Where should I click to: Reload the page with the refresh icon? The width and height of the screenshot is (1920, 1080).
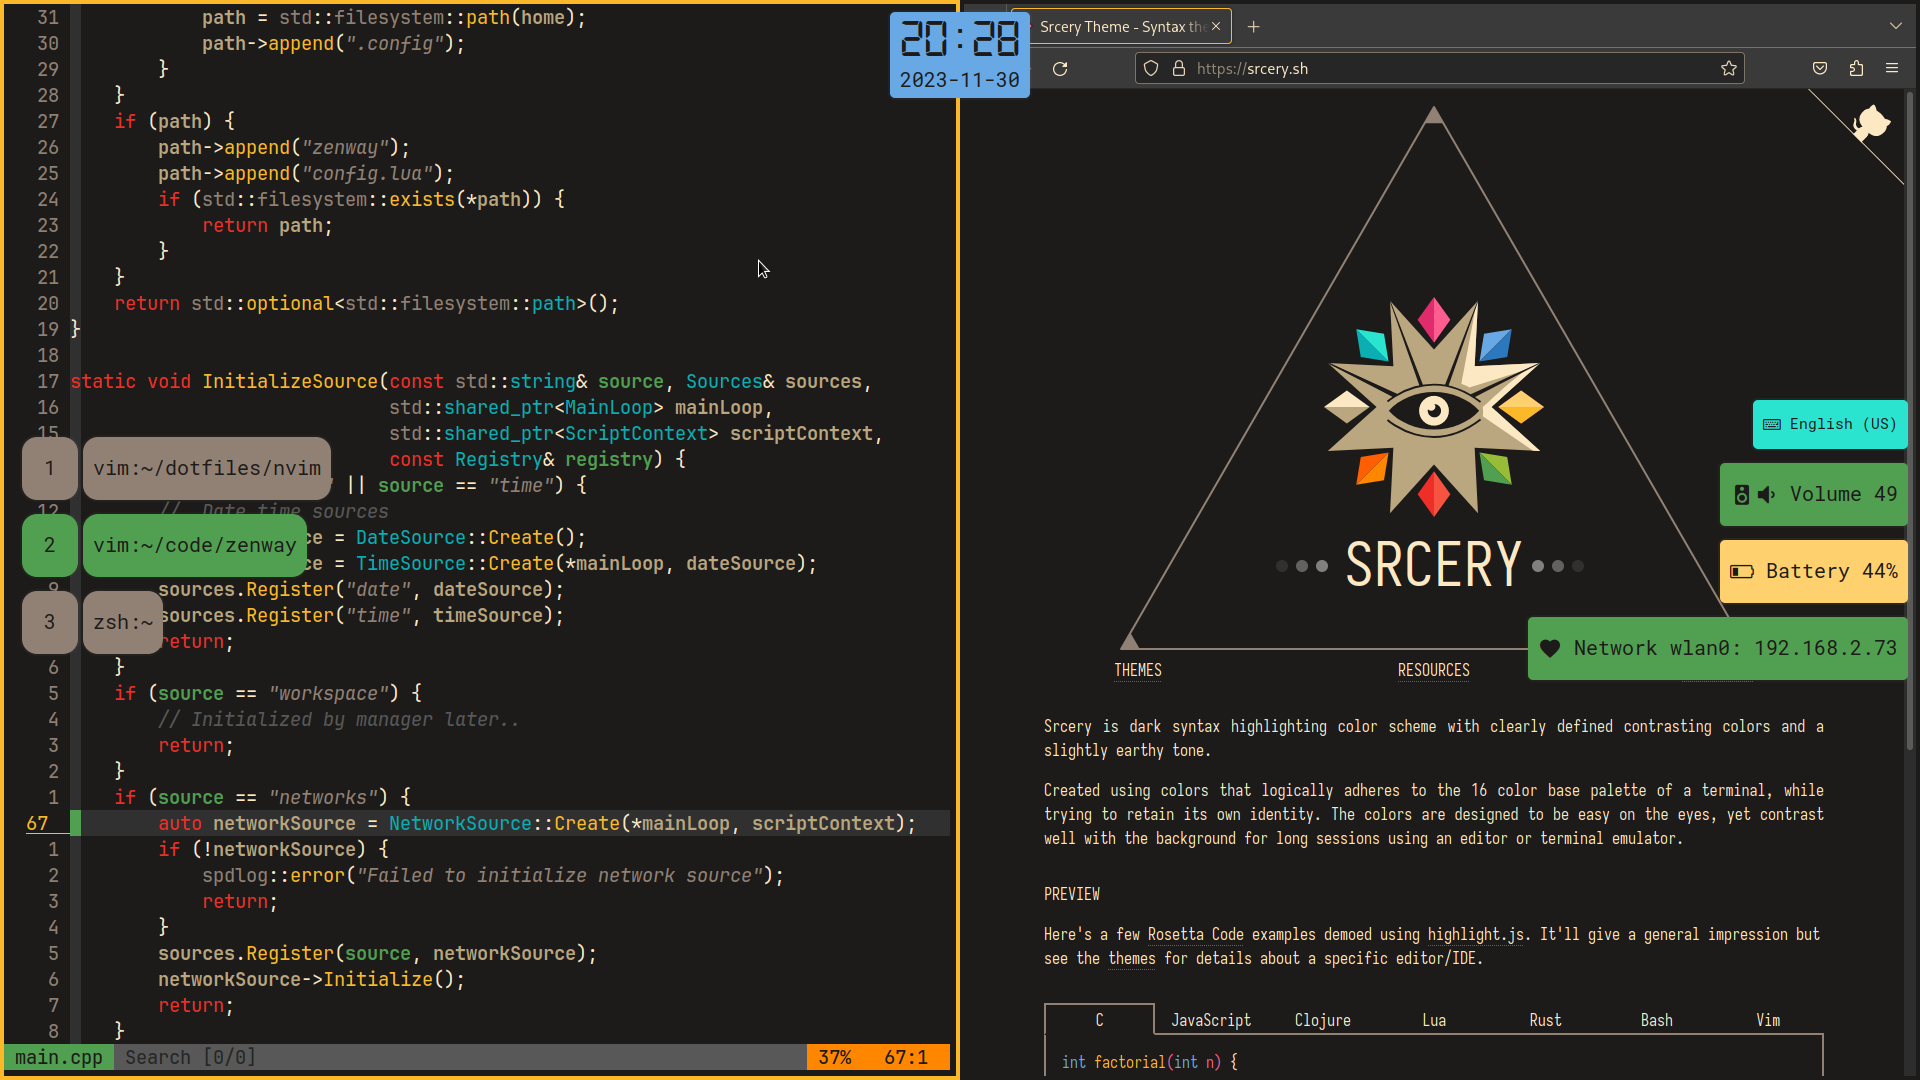point(1060,69)
